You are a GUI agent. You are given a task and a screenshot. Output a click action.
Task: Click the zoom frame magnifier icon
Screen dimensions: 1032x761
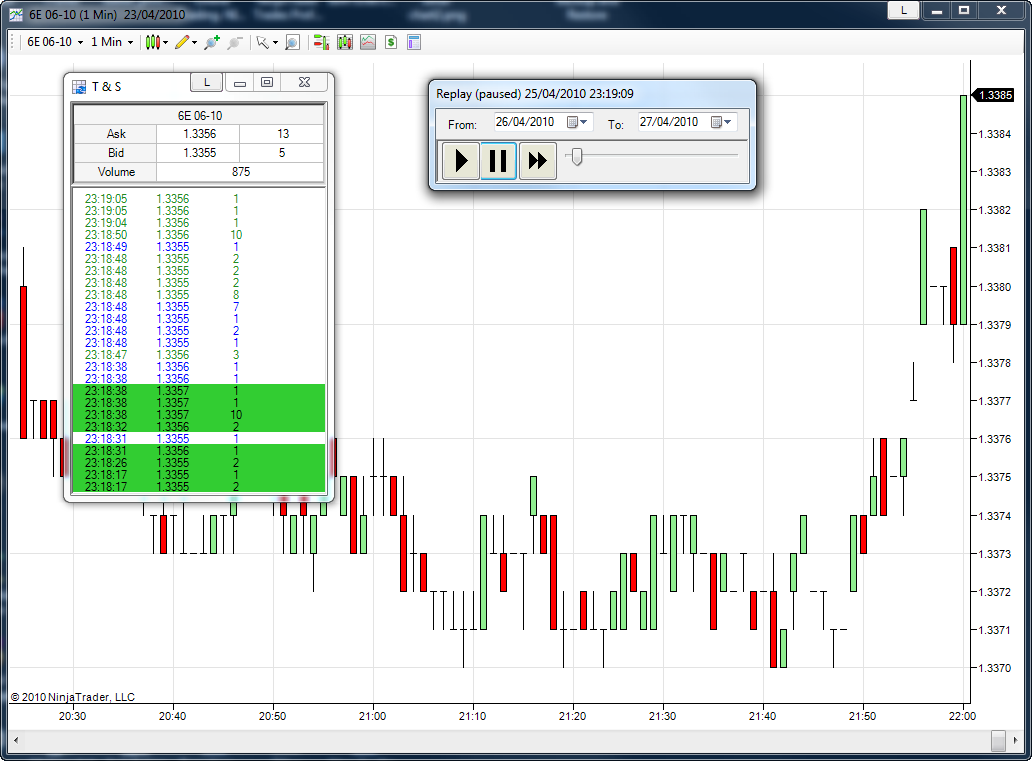(292, 43)
